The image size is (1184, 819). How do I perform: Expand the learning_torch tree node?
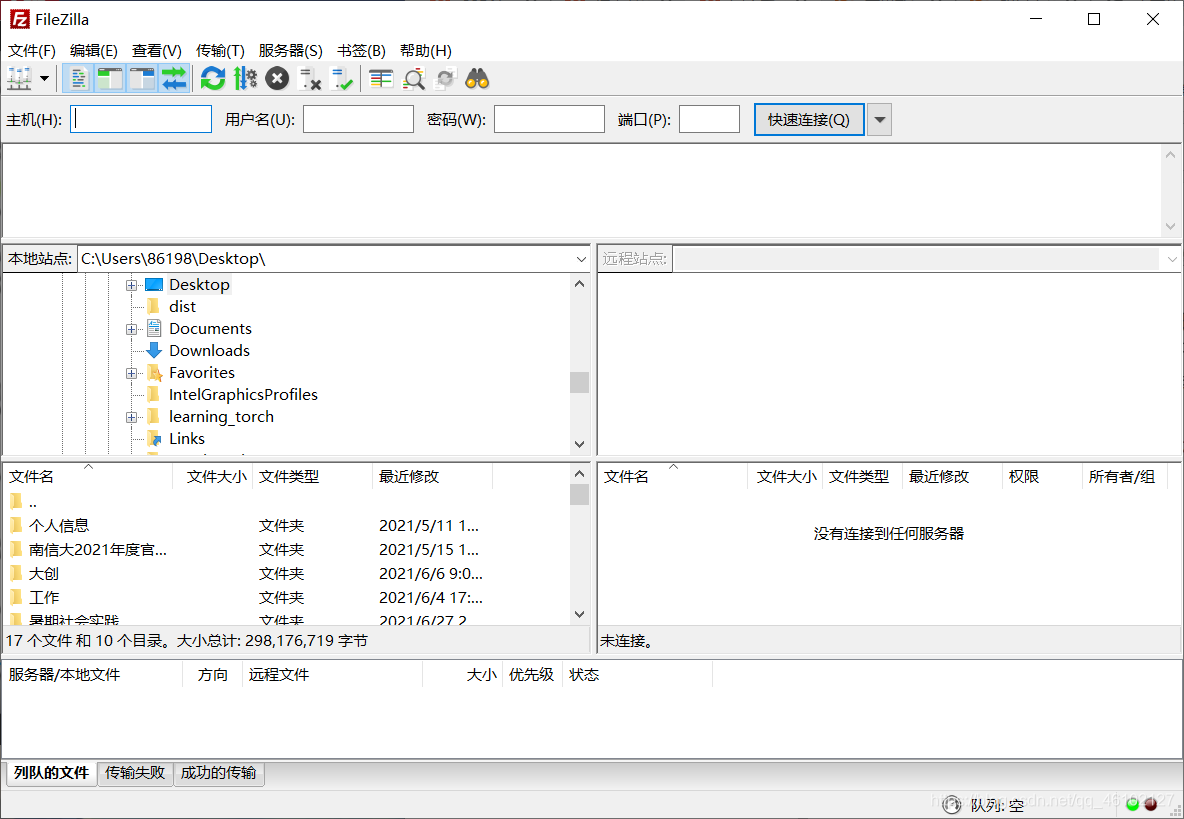131,417
